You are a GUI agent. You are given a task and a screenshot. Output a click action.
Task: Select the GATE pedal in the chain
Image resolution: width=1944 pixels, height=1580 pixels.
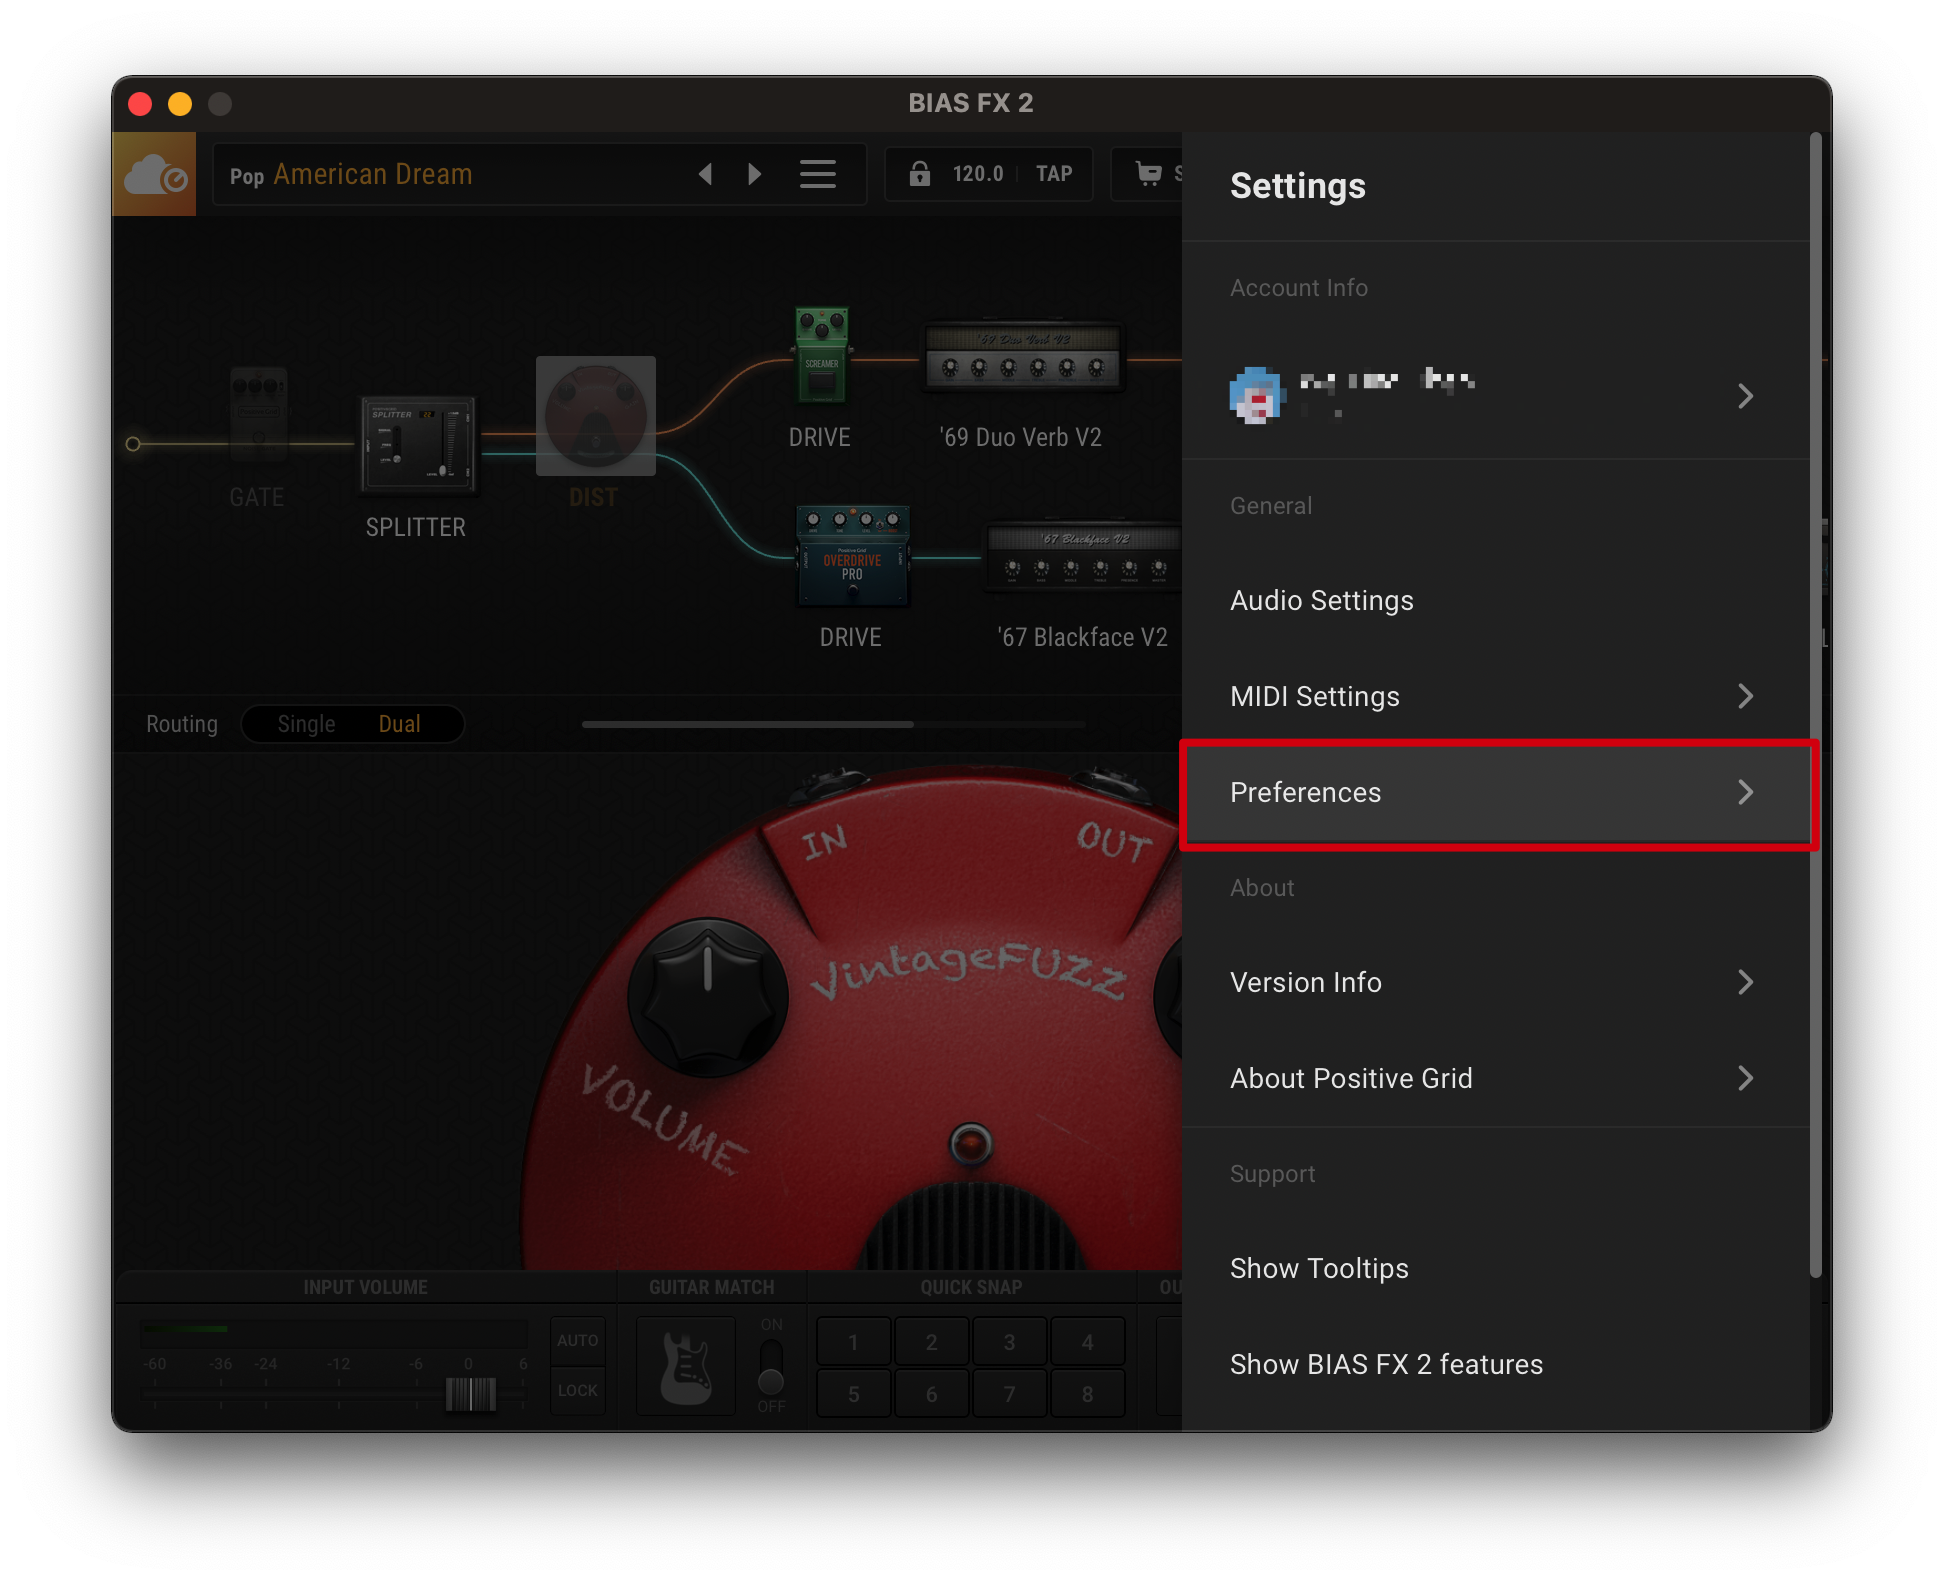(x=258, y=416)
